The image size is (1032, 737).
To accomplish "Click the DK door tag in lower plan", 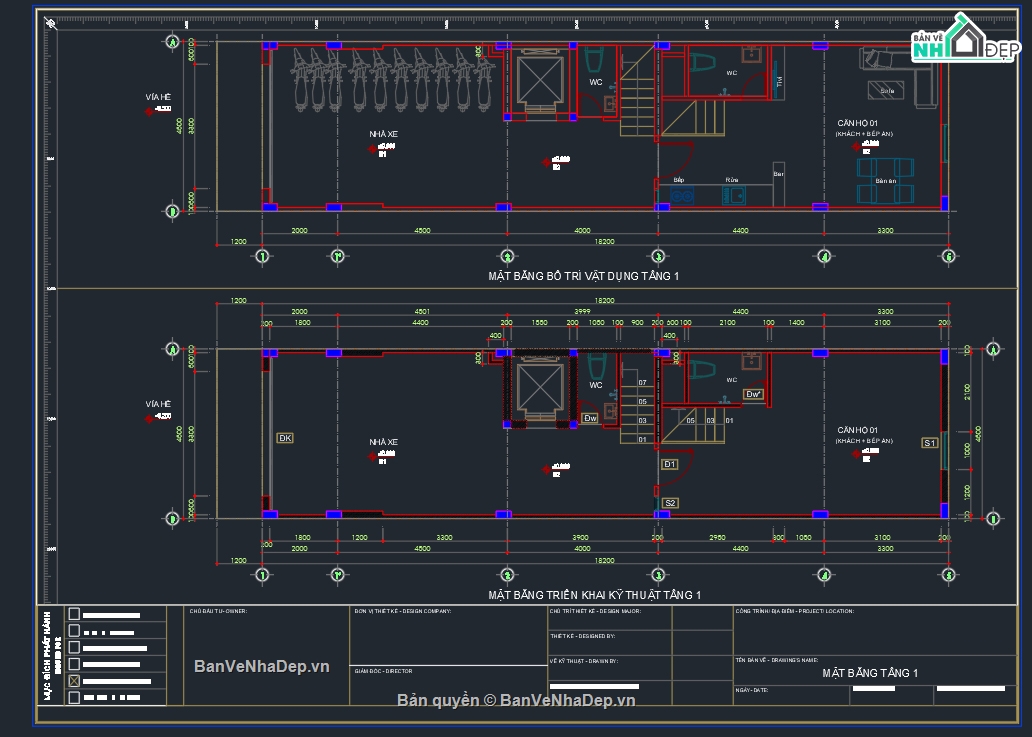I will (285, 438).
